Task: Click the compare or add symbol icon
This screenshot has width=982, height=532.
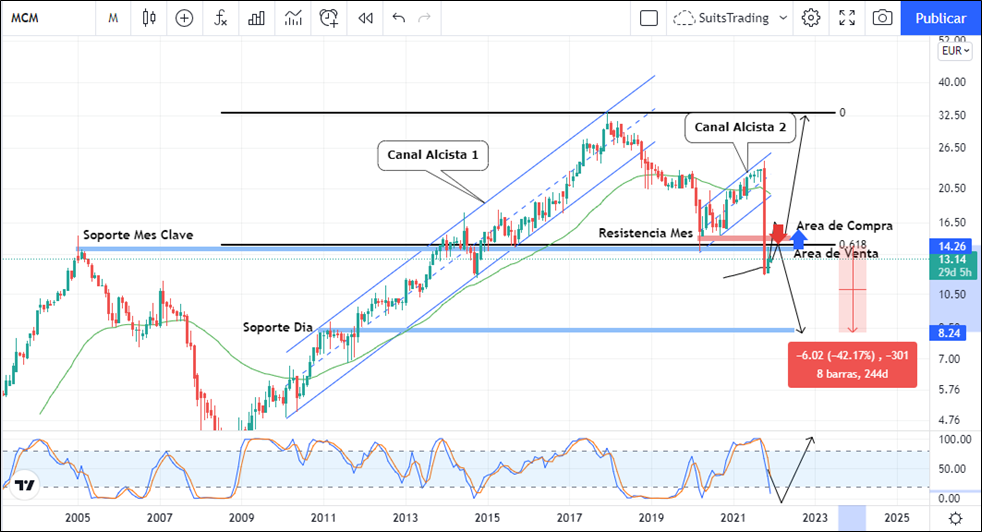Action: point(184,18)
